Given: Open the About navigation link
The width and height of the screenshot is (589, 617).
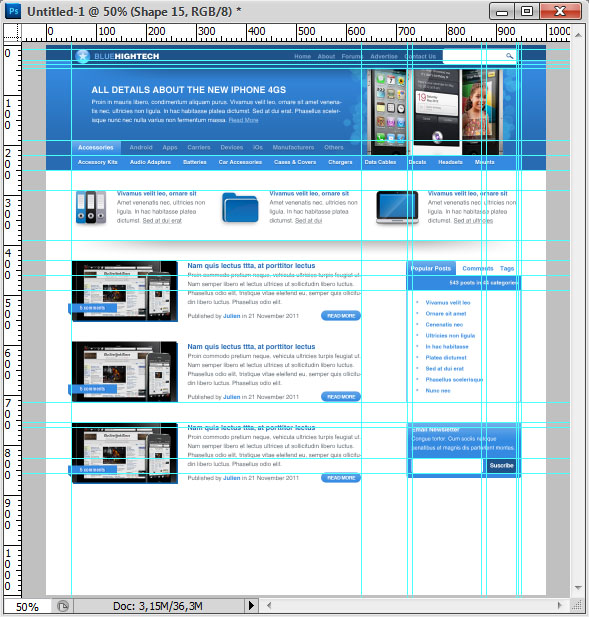Looking at the screenshot, I should click(326, 56).
